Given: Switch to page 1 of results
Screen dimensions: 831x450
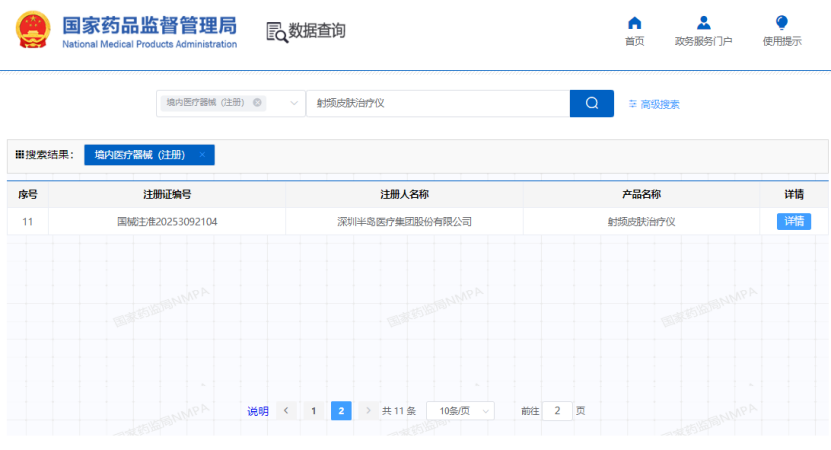Looking at the screenshot, I should (313, 411).
